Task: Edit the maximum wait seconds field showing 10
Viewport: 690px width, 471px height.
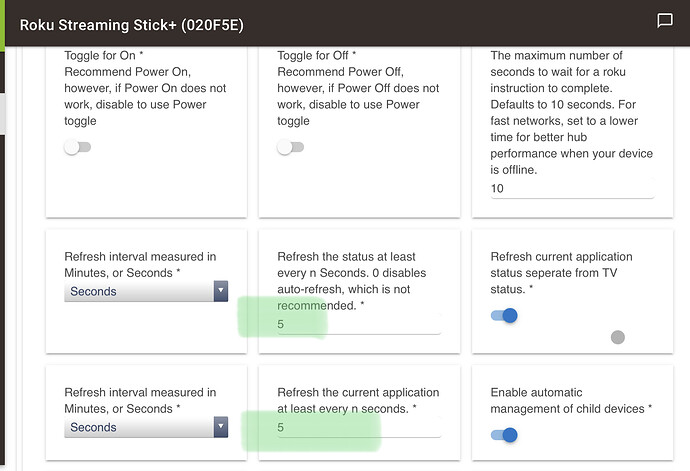Action: (x=572, y=188)
